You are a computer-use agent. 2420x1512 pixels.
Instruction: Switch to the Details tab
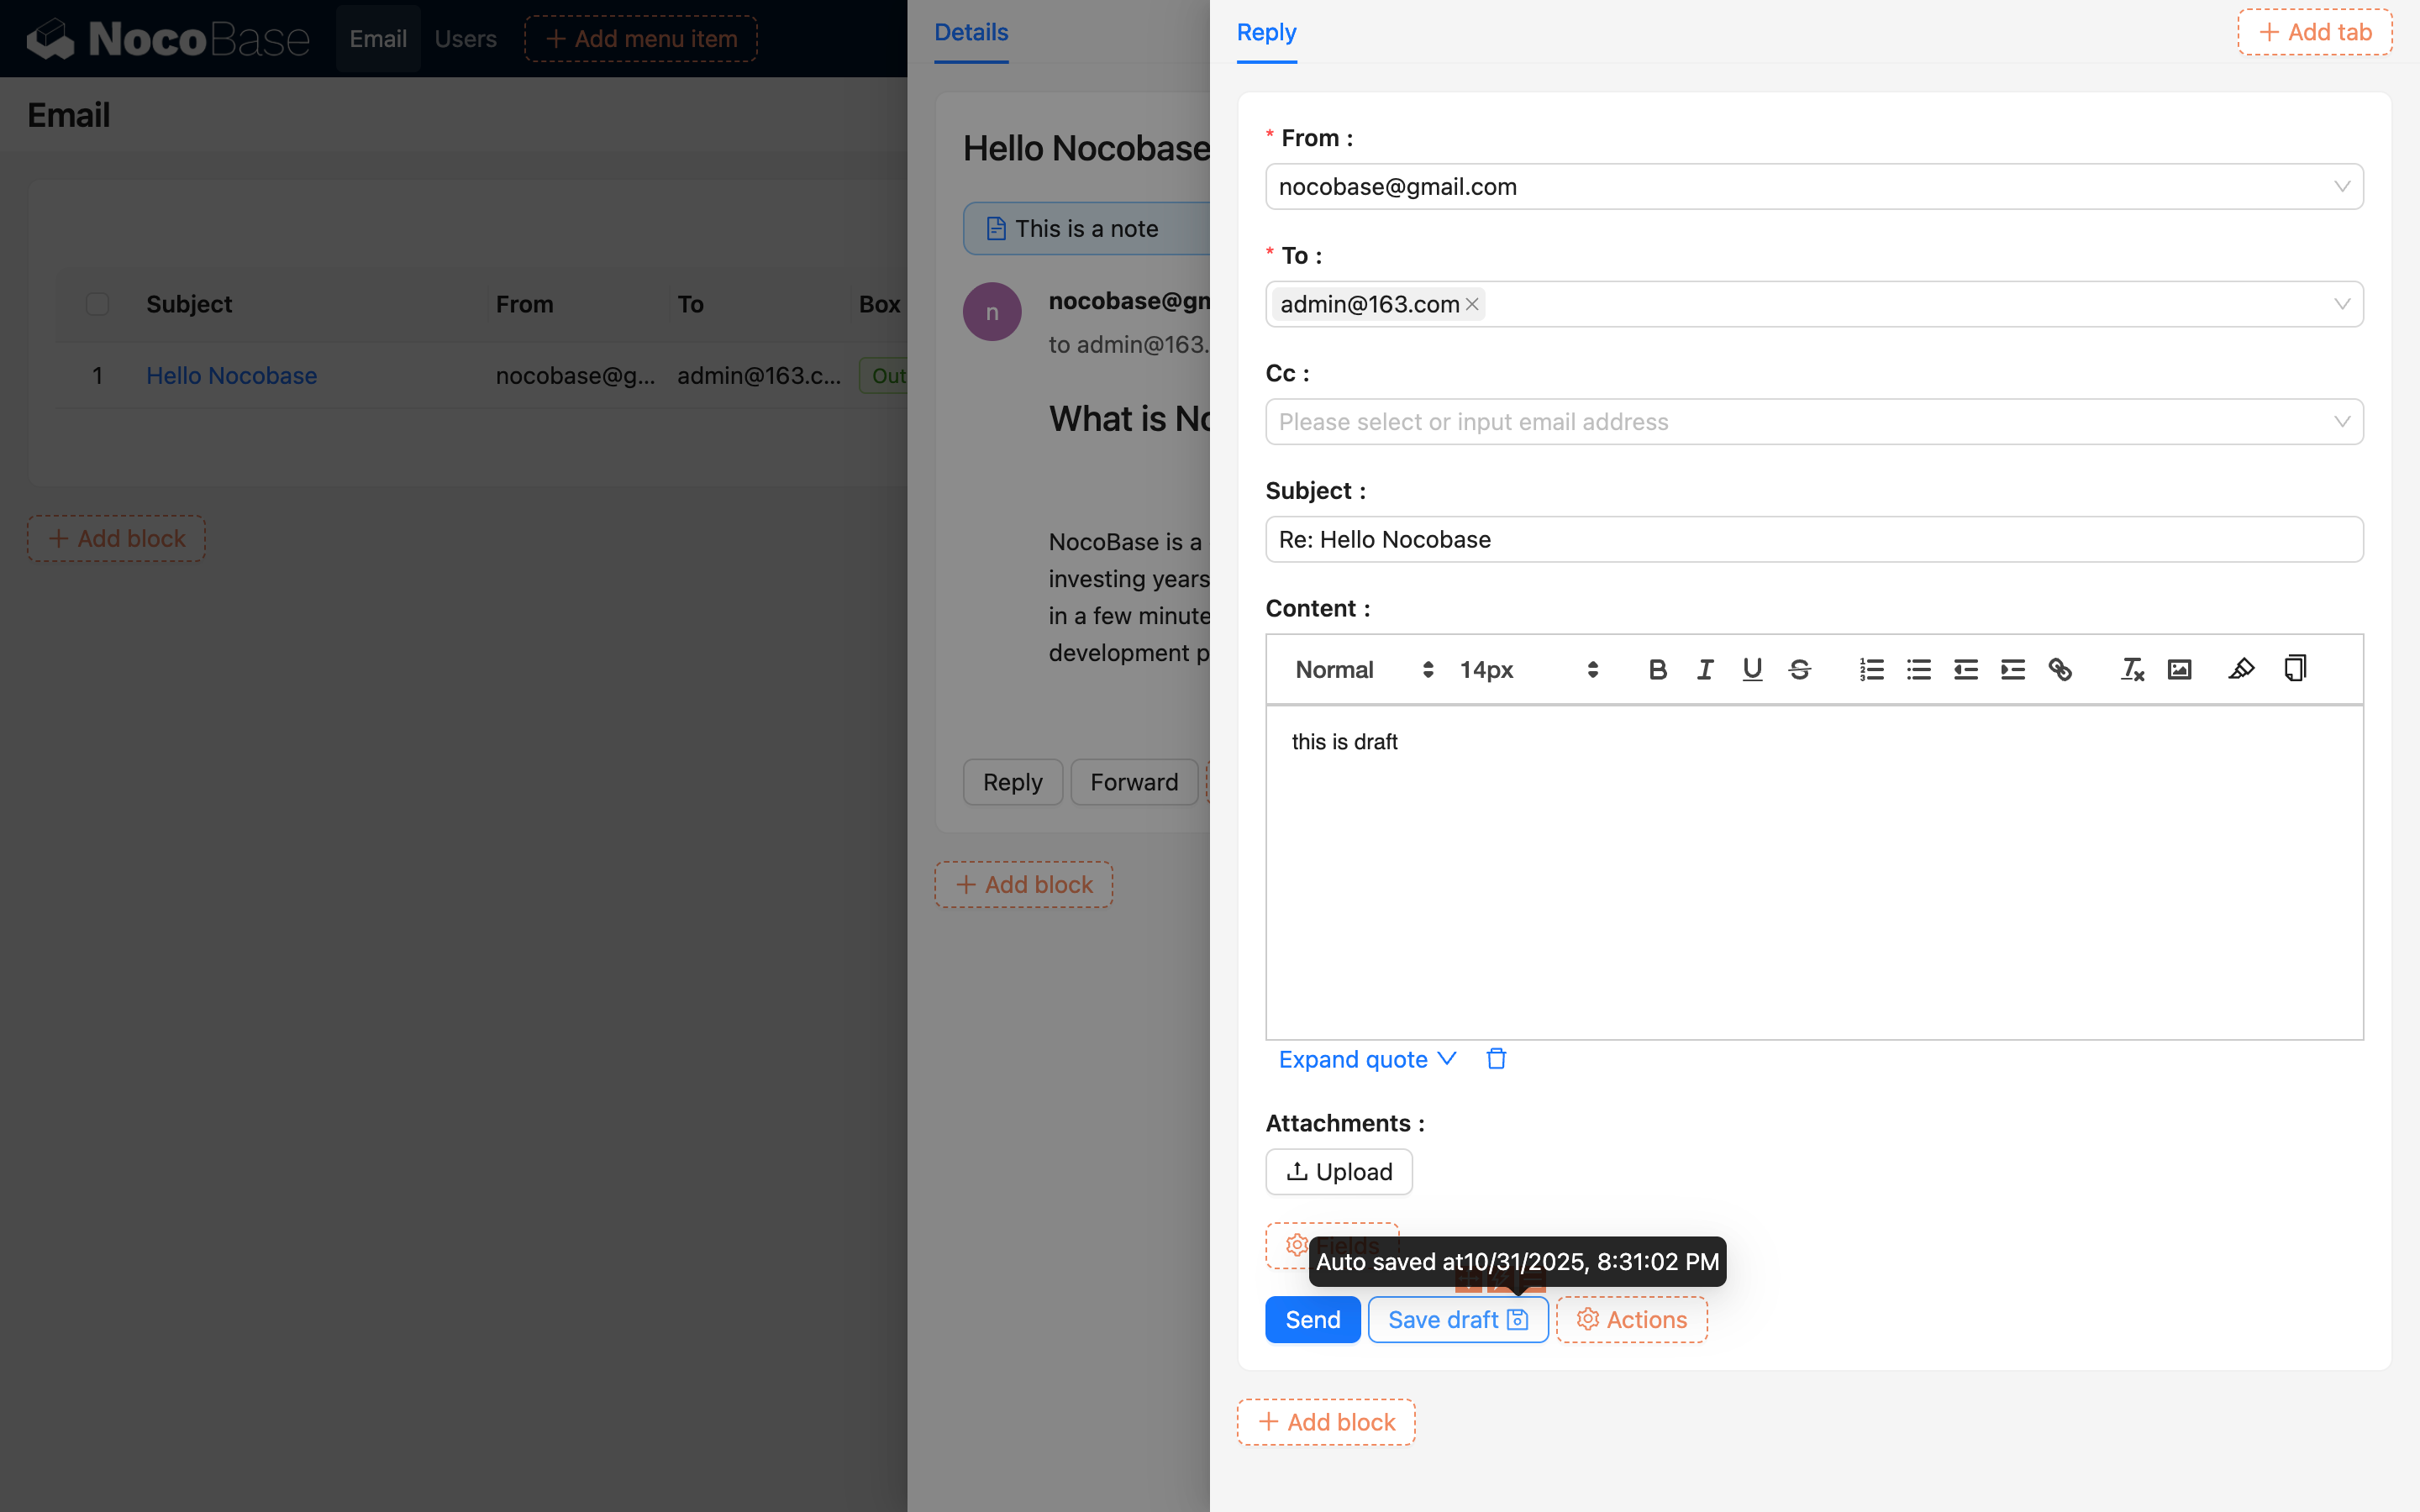pyautogui.click(x=970, y=33)
